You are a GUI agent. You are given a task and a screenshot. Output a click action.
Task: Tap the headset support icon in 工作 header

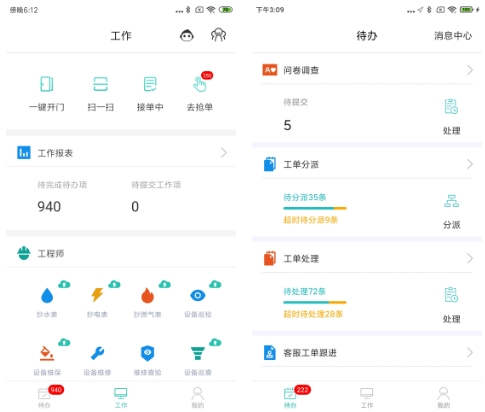[219, 35]
